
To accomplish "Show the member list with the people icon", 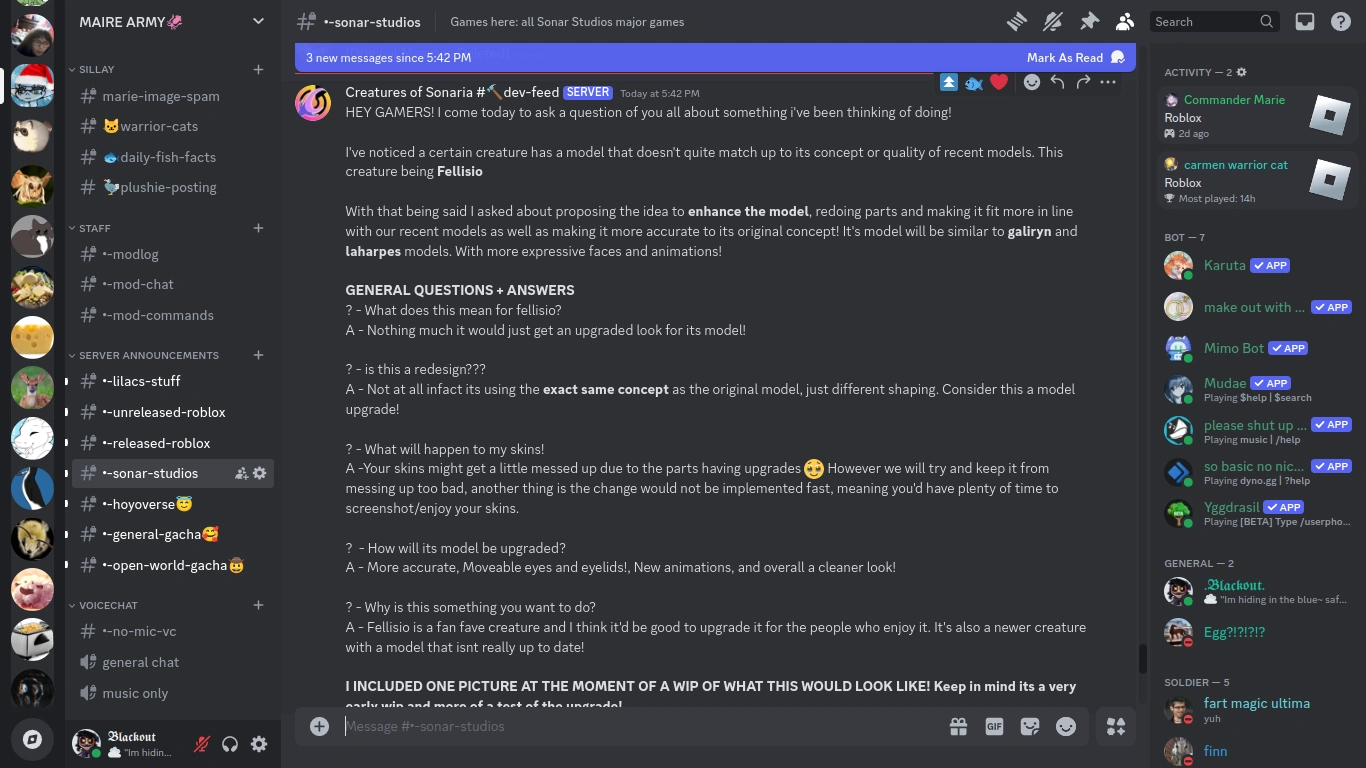I will [x=1124, y=21].
